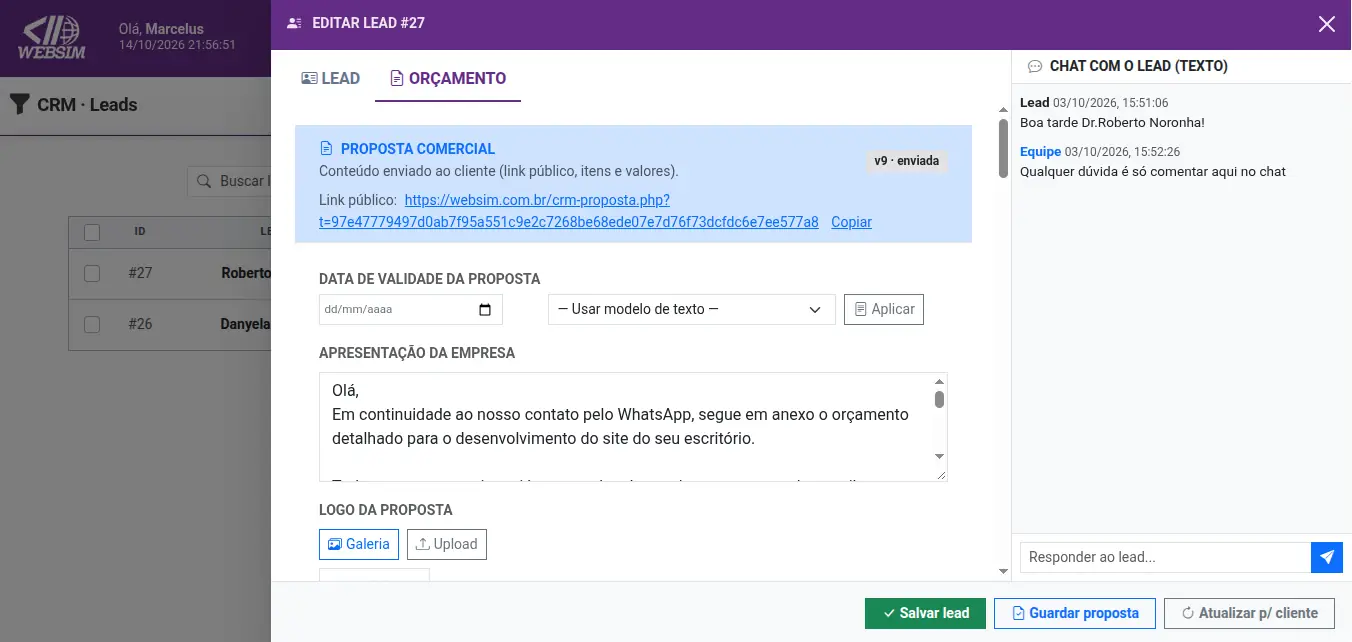Switch to the LEAD tab
This screenshot has height=642, width=1352.
[330, 78]
